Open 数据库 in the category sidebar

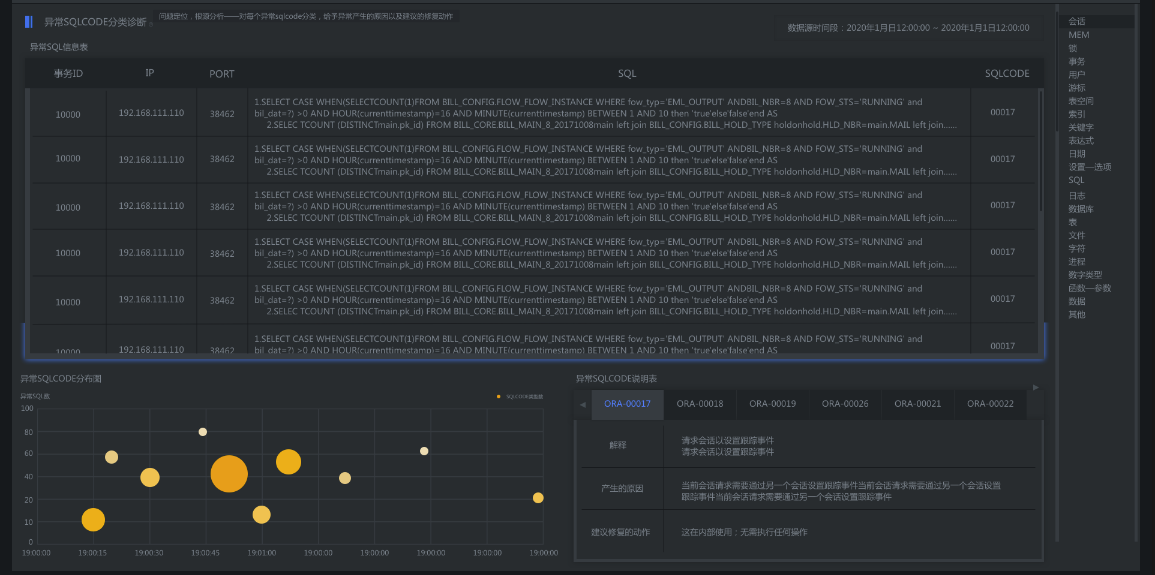[x=1081, y=209]
